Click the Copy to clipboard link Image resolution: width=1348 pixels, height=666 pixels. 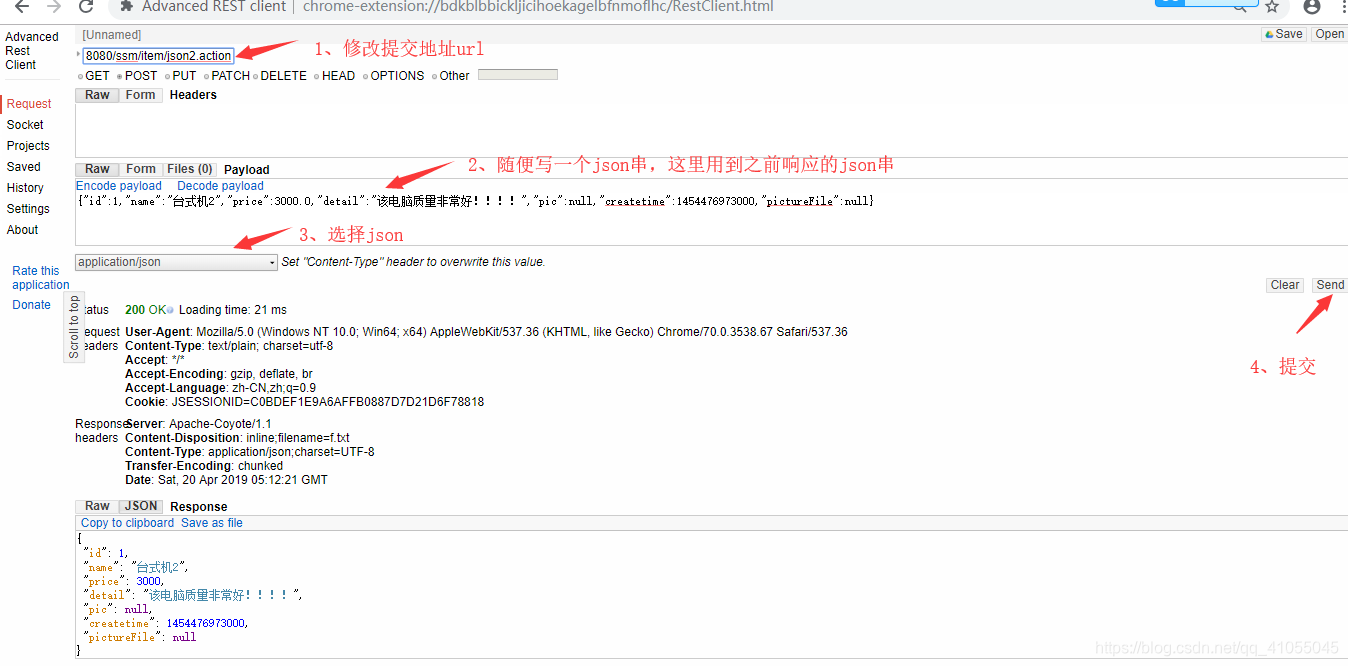click(x=126, y=522)
